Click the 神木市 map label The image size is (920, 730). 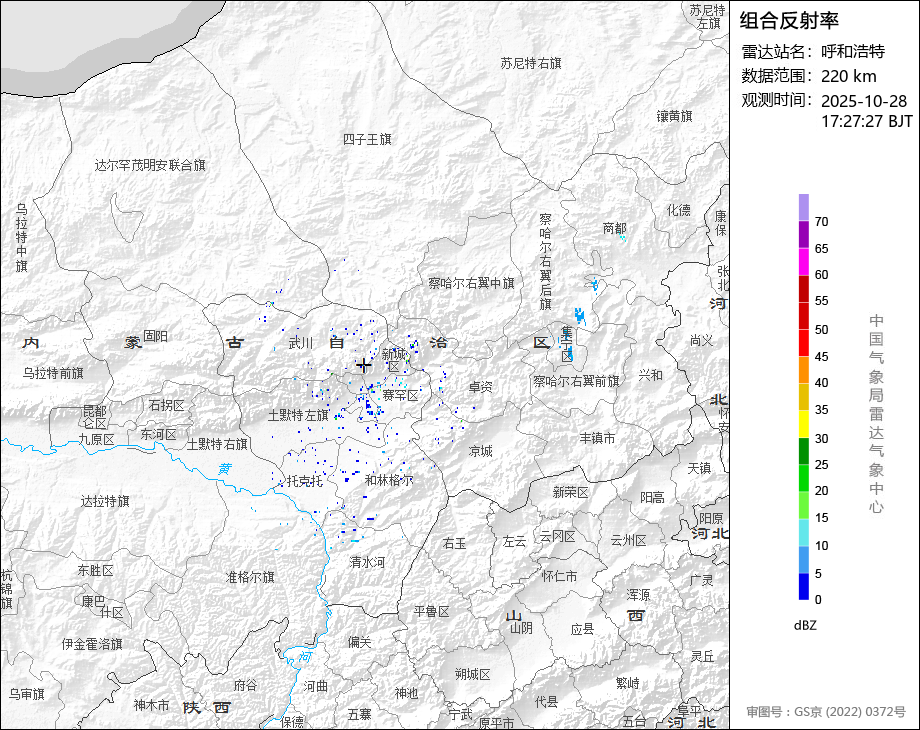(x=151, y=705)
